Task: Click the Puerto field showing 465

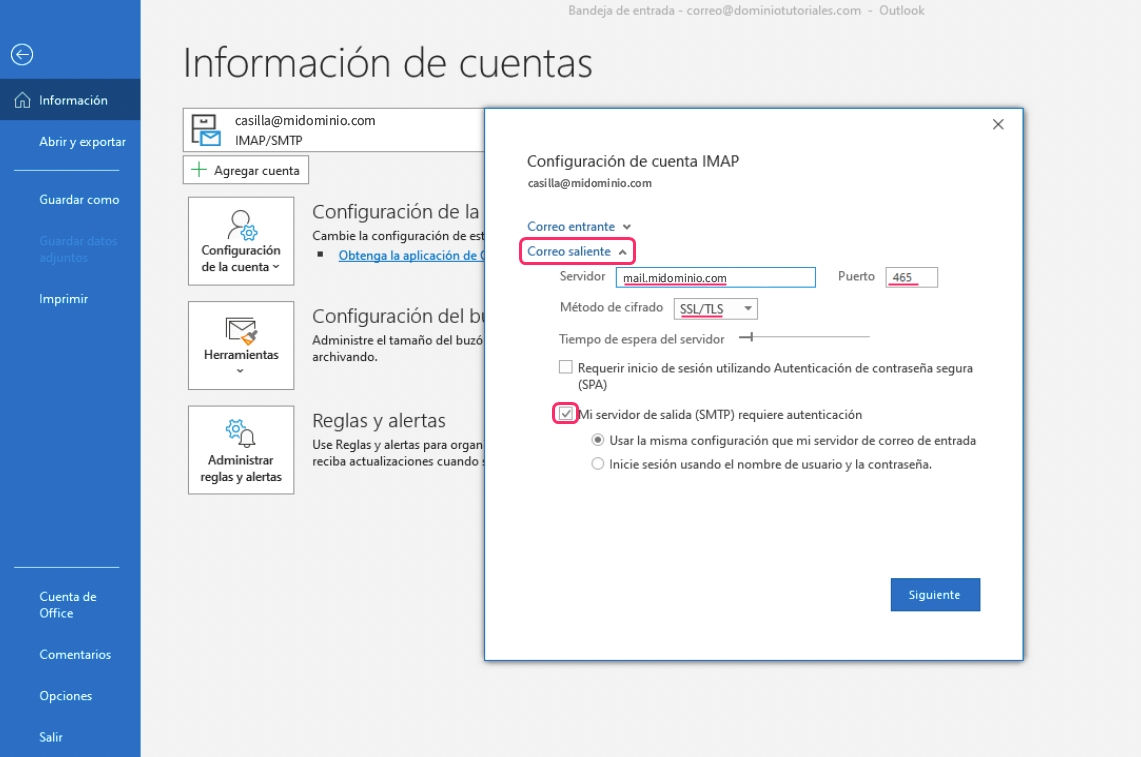Action: (911, 277)
